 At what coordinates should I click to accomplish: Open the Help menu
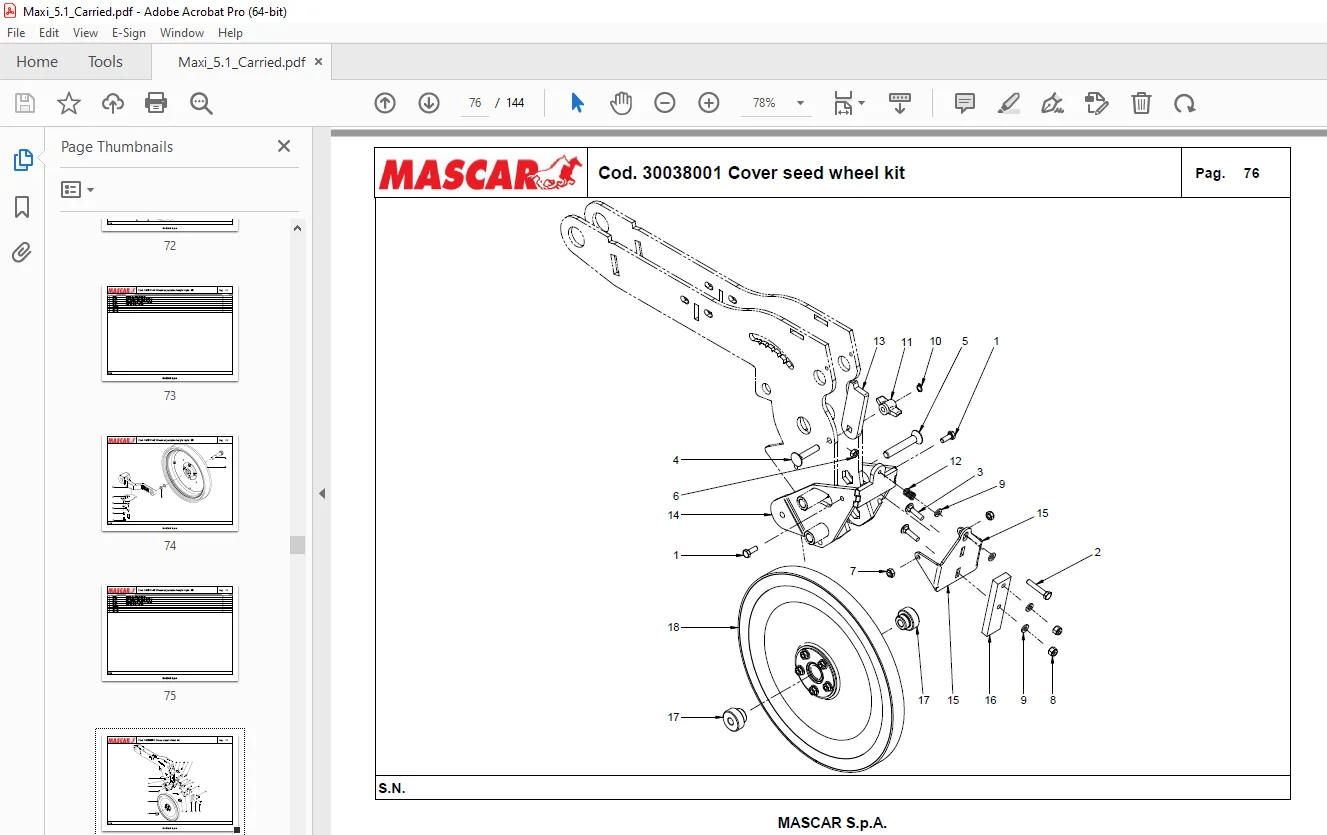230,33
